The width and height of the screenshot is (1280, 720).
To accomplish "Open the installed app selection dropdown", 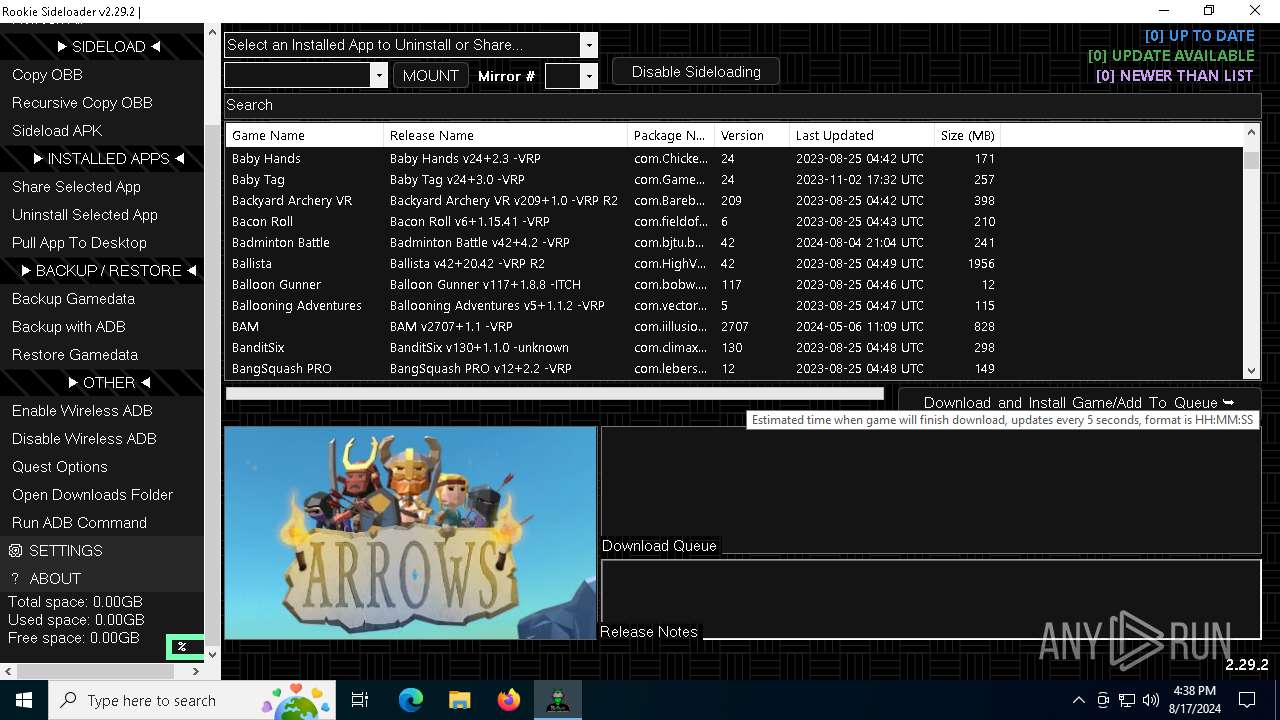I will [589, 45].
